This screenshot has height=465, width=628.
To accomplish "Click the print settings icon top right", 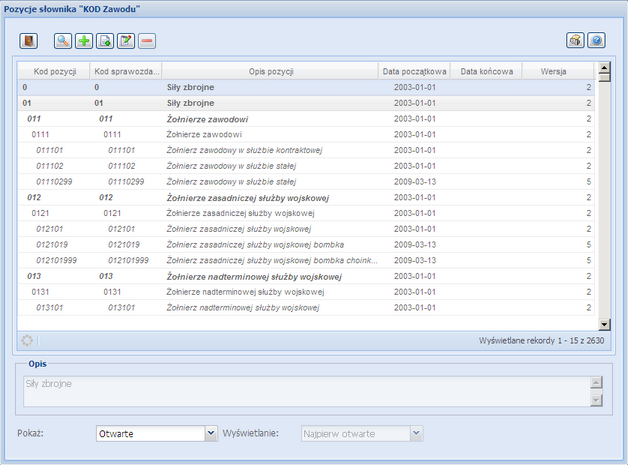I will coord(575,41).
